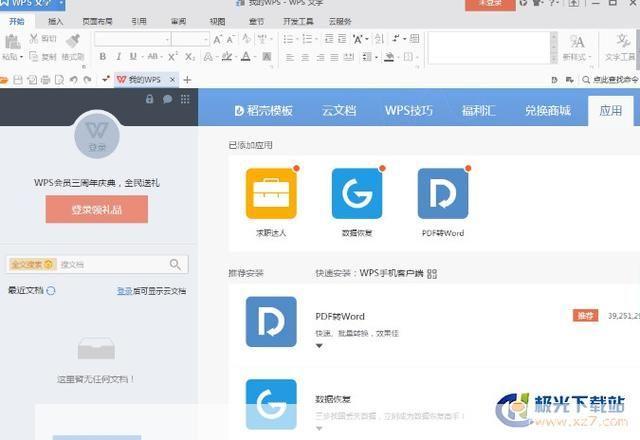Toggle bold formatting
This screenshot has width=640, height=440.
pos(103,56)
